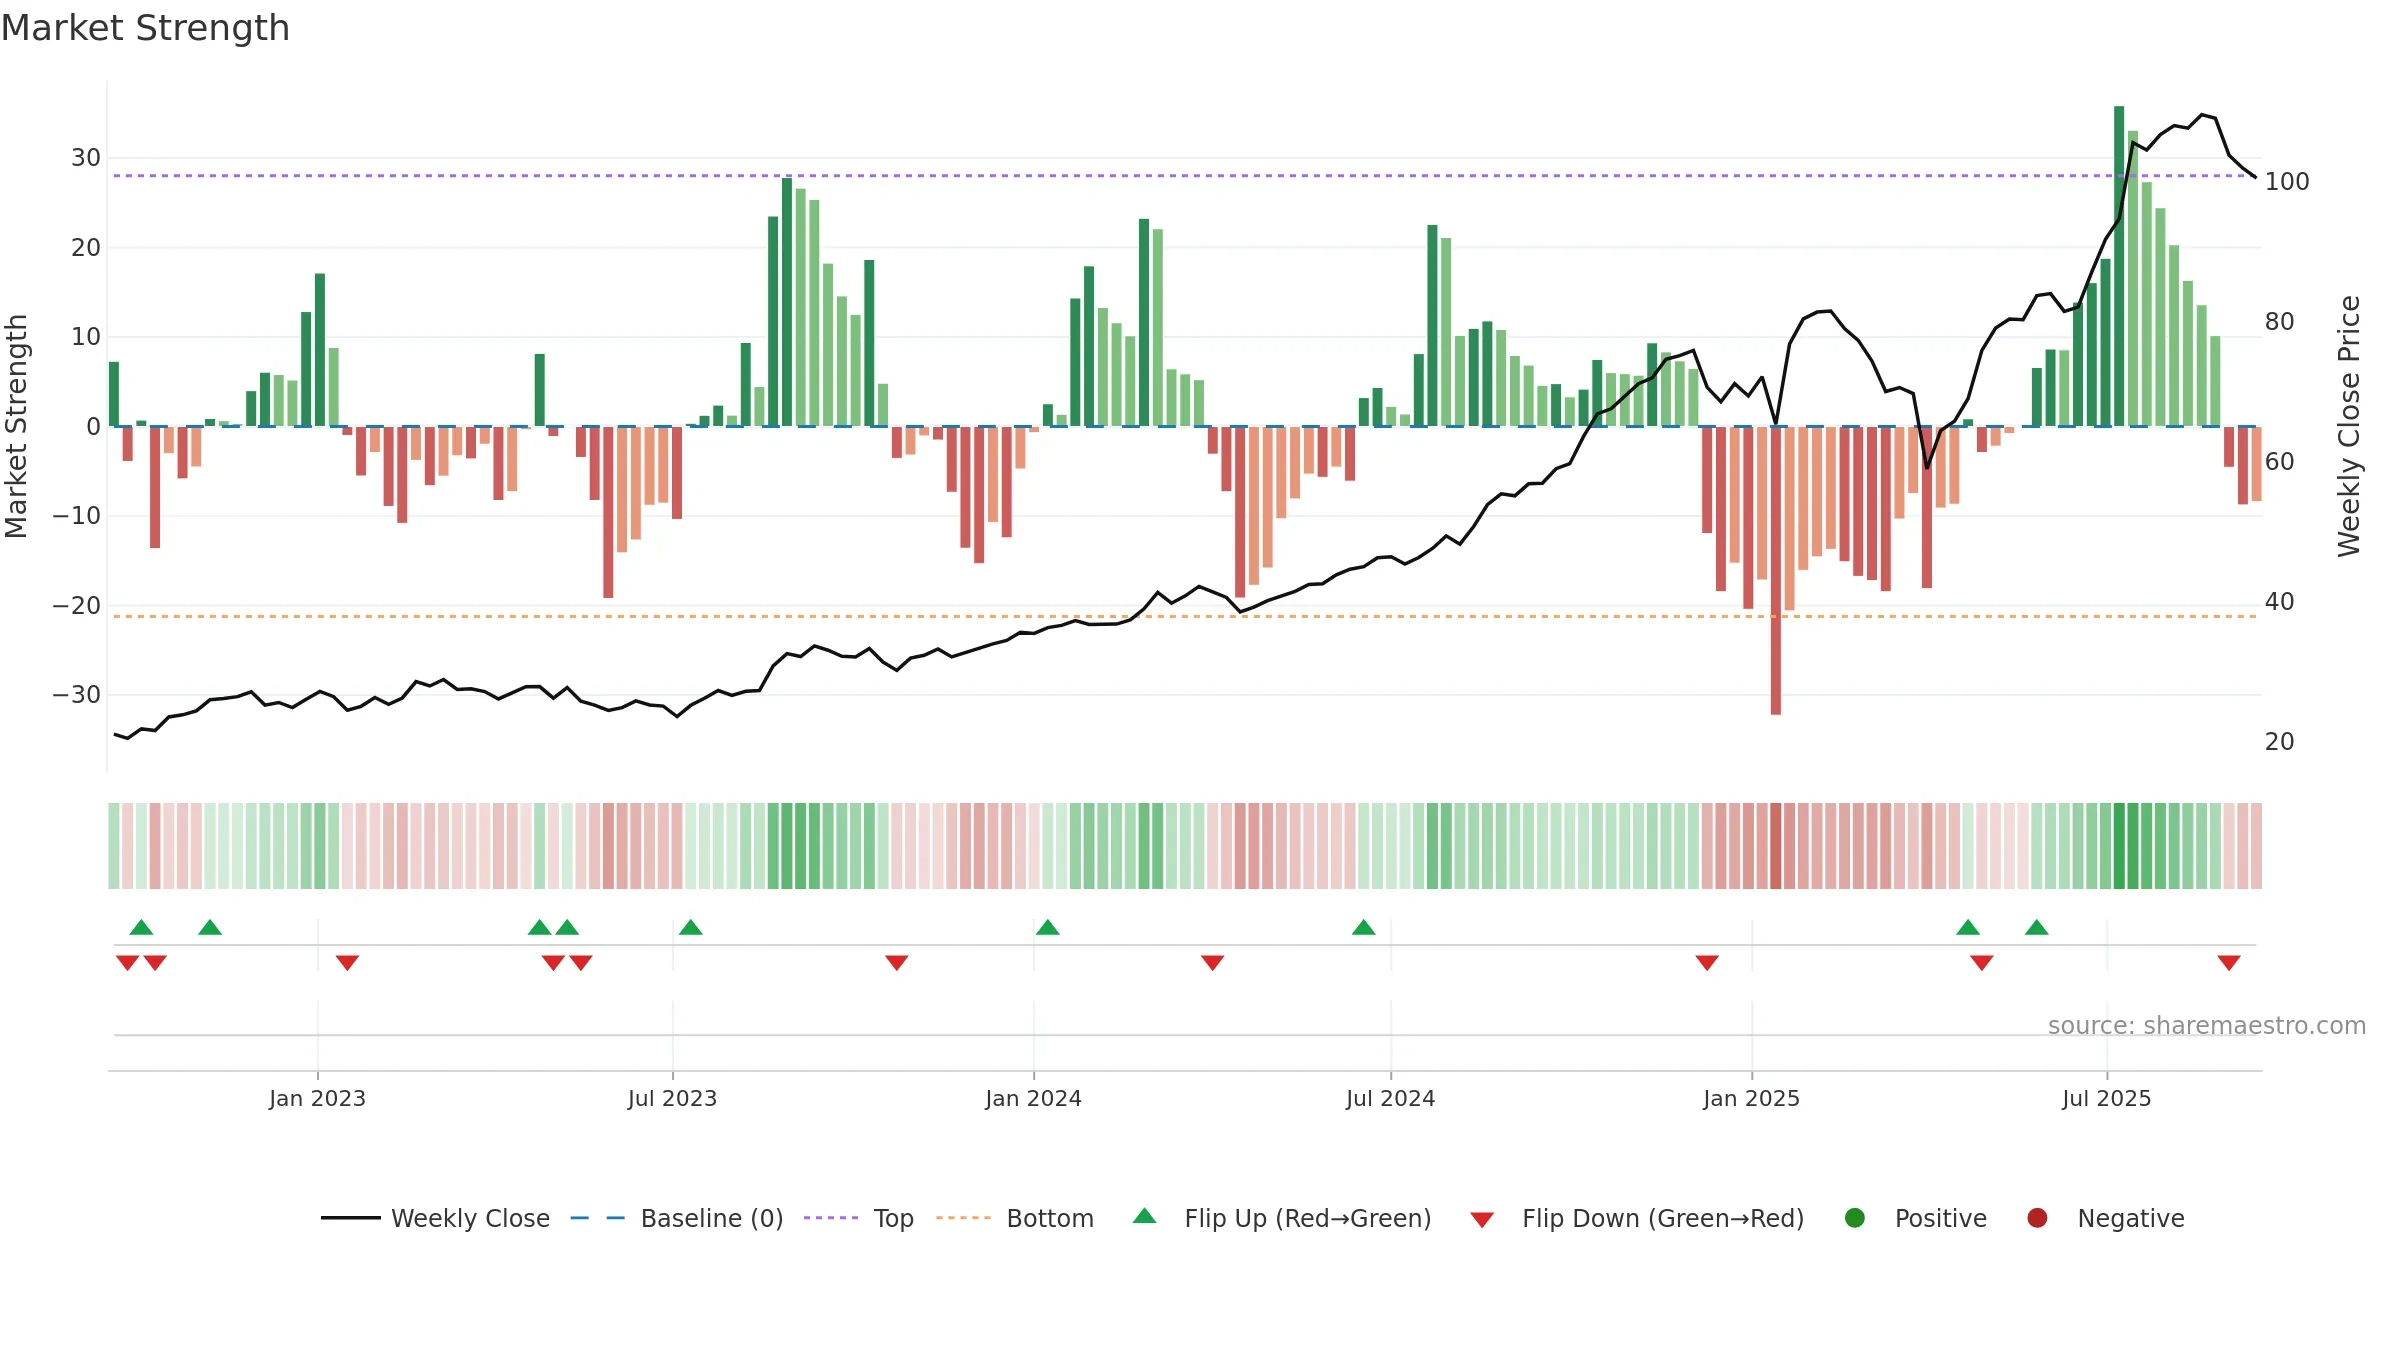Select the last Flip Down marker after Jul 2025
This screenshot has width=2400, height=1350.
[2229, 963]
